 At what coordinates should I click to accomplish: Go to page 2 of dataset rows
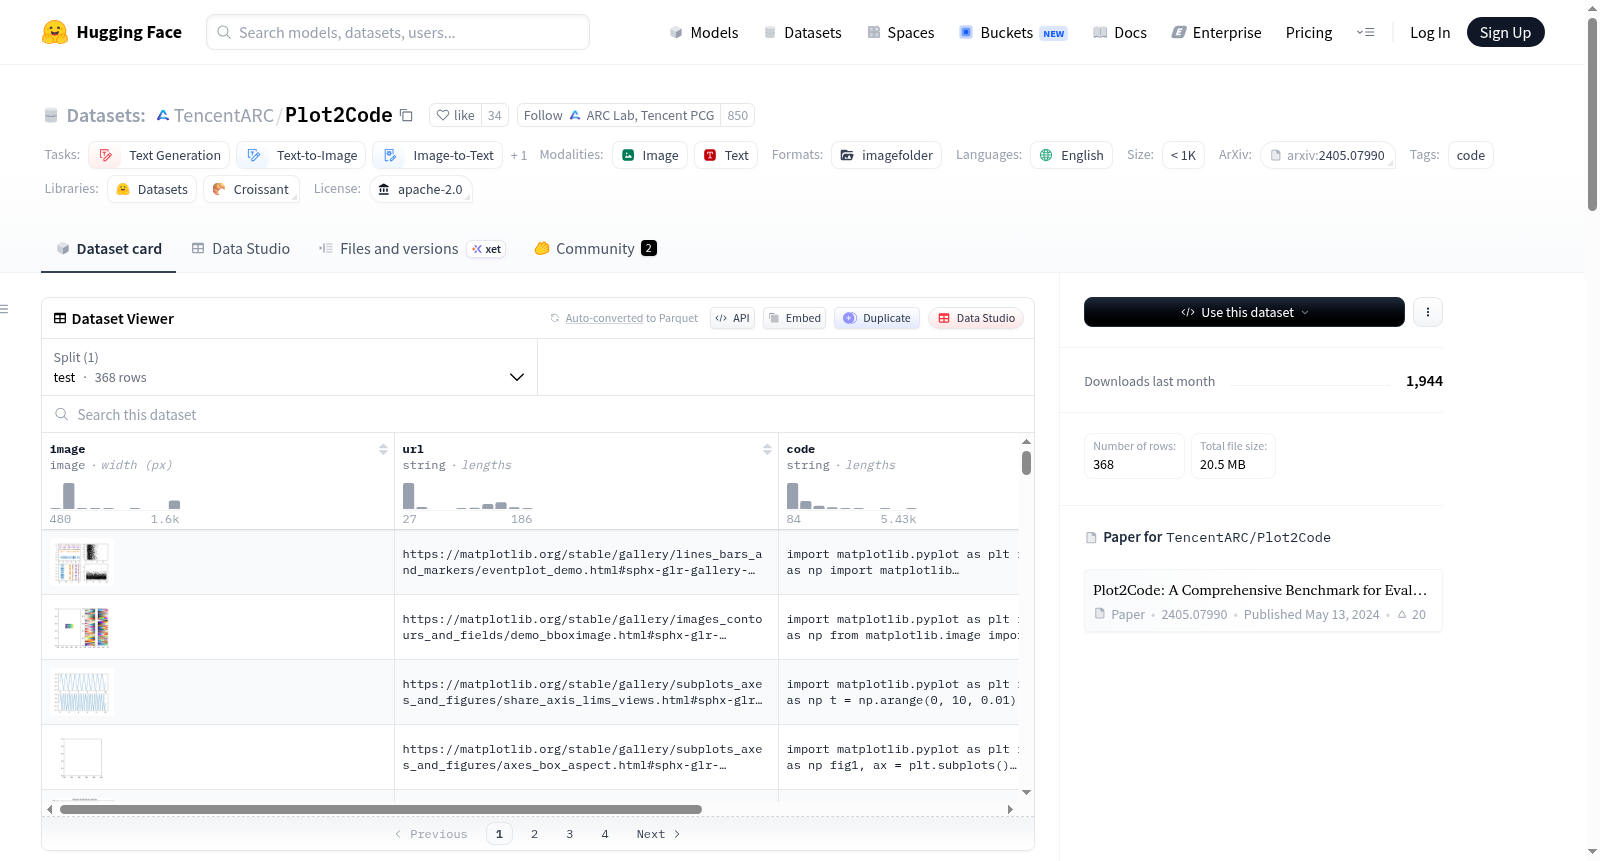(x=535, y=834)
